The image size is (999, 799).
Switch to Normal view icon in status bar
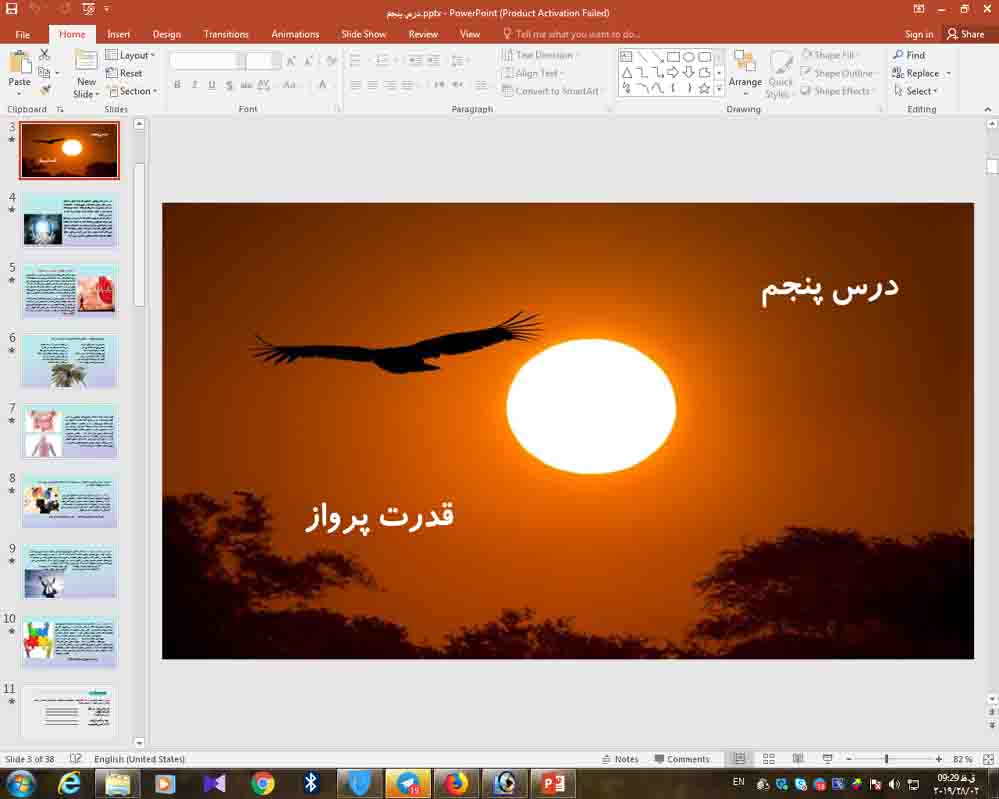739,758
